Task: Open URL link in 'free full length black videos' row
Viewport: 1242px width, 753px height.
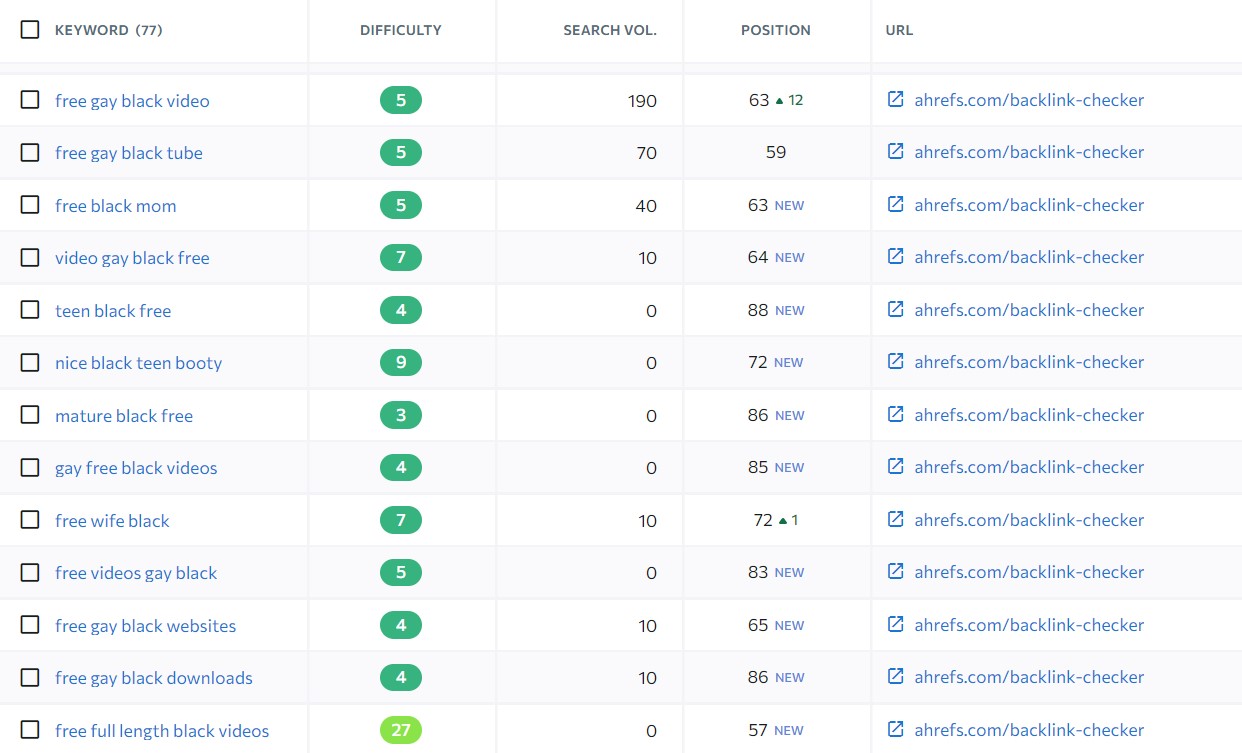Action: click(x=1029, y=730)
